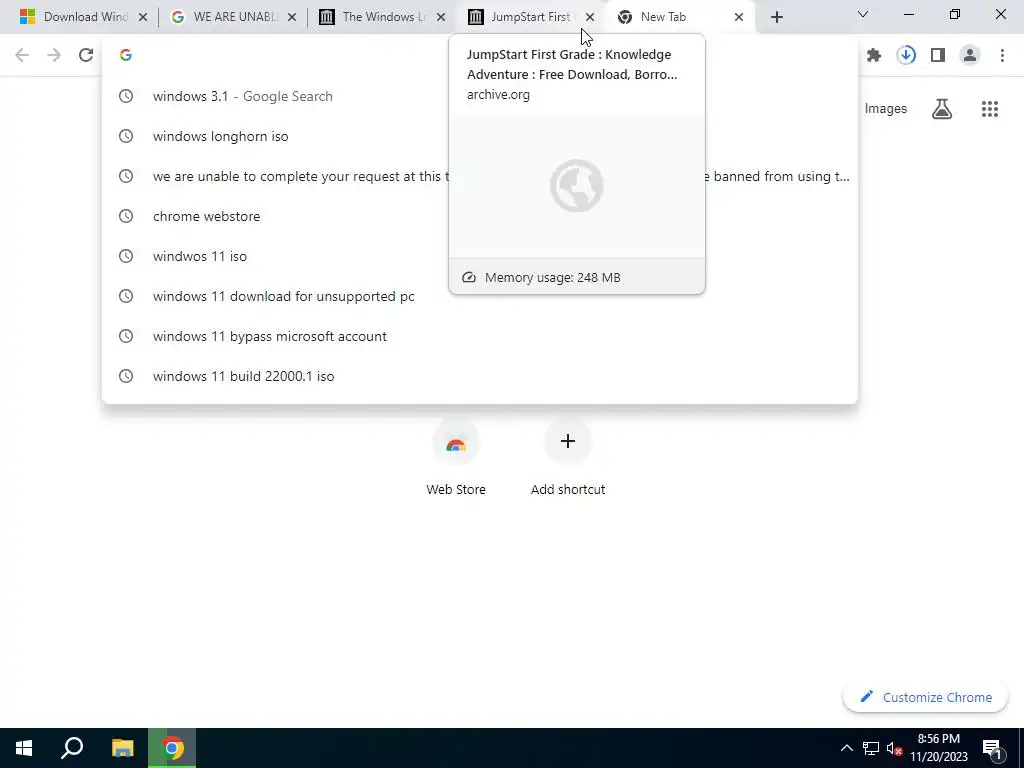1024x768 pixels.
Task: Choose 'windows 11 download for unsupported pc'
Action: click(x=480, y=296)
